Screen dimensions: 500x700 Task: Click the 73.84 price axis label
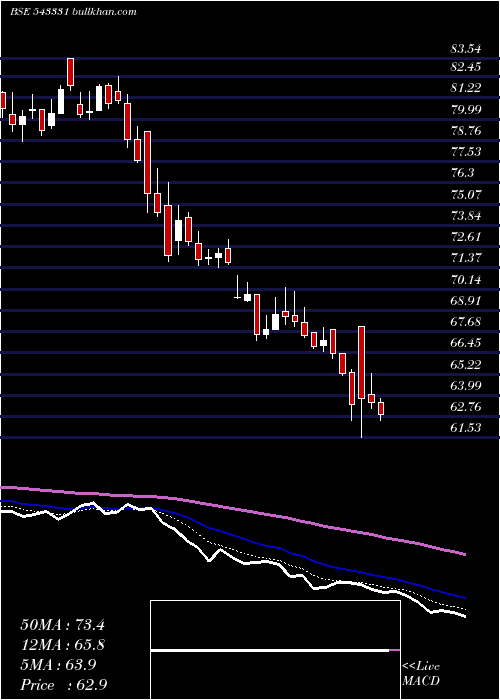pos(466,216)
